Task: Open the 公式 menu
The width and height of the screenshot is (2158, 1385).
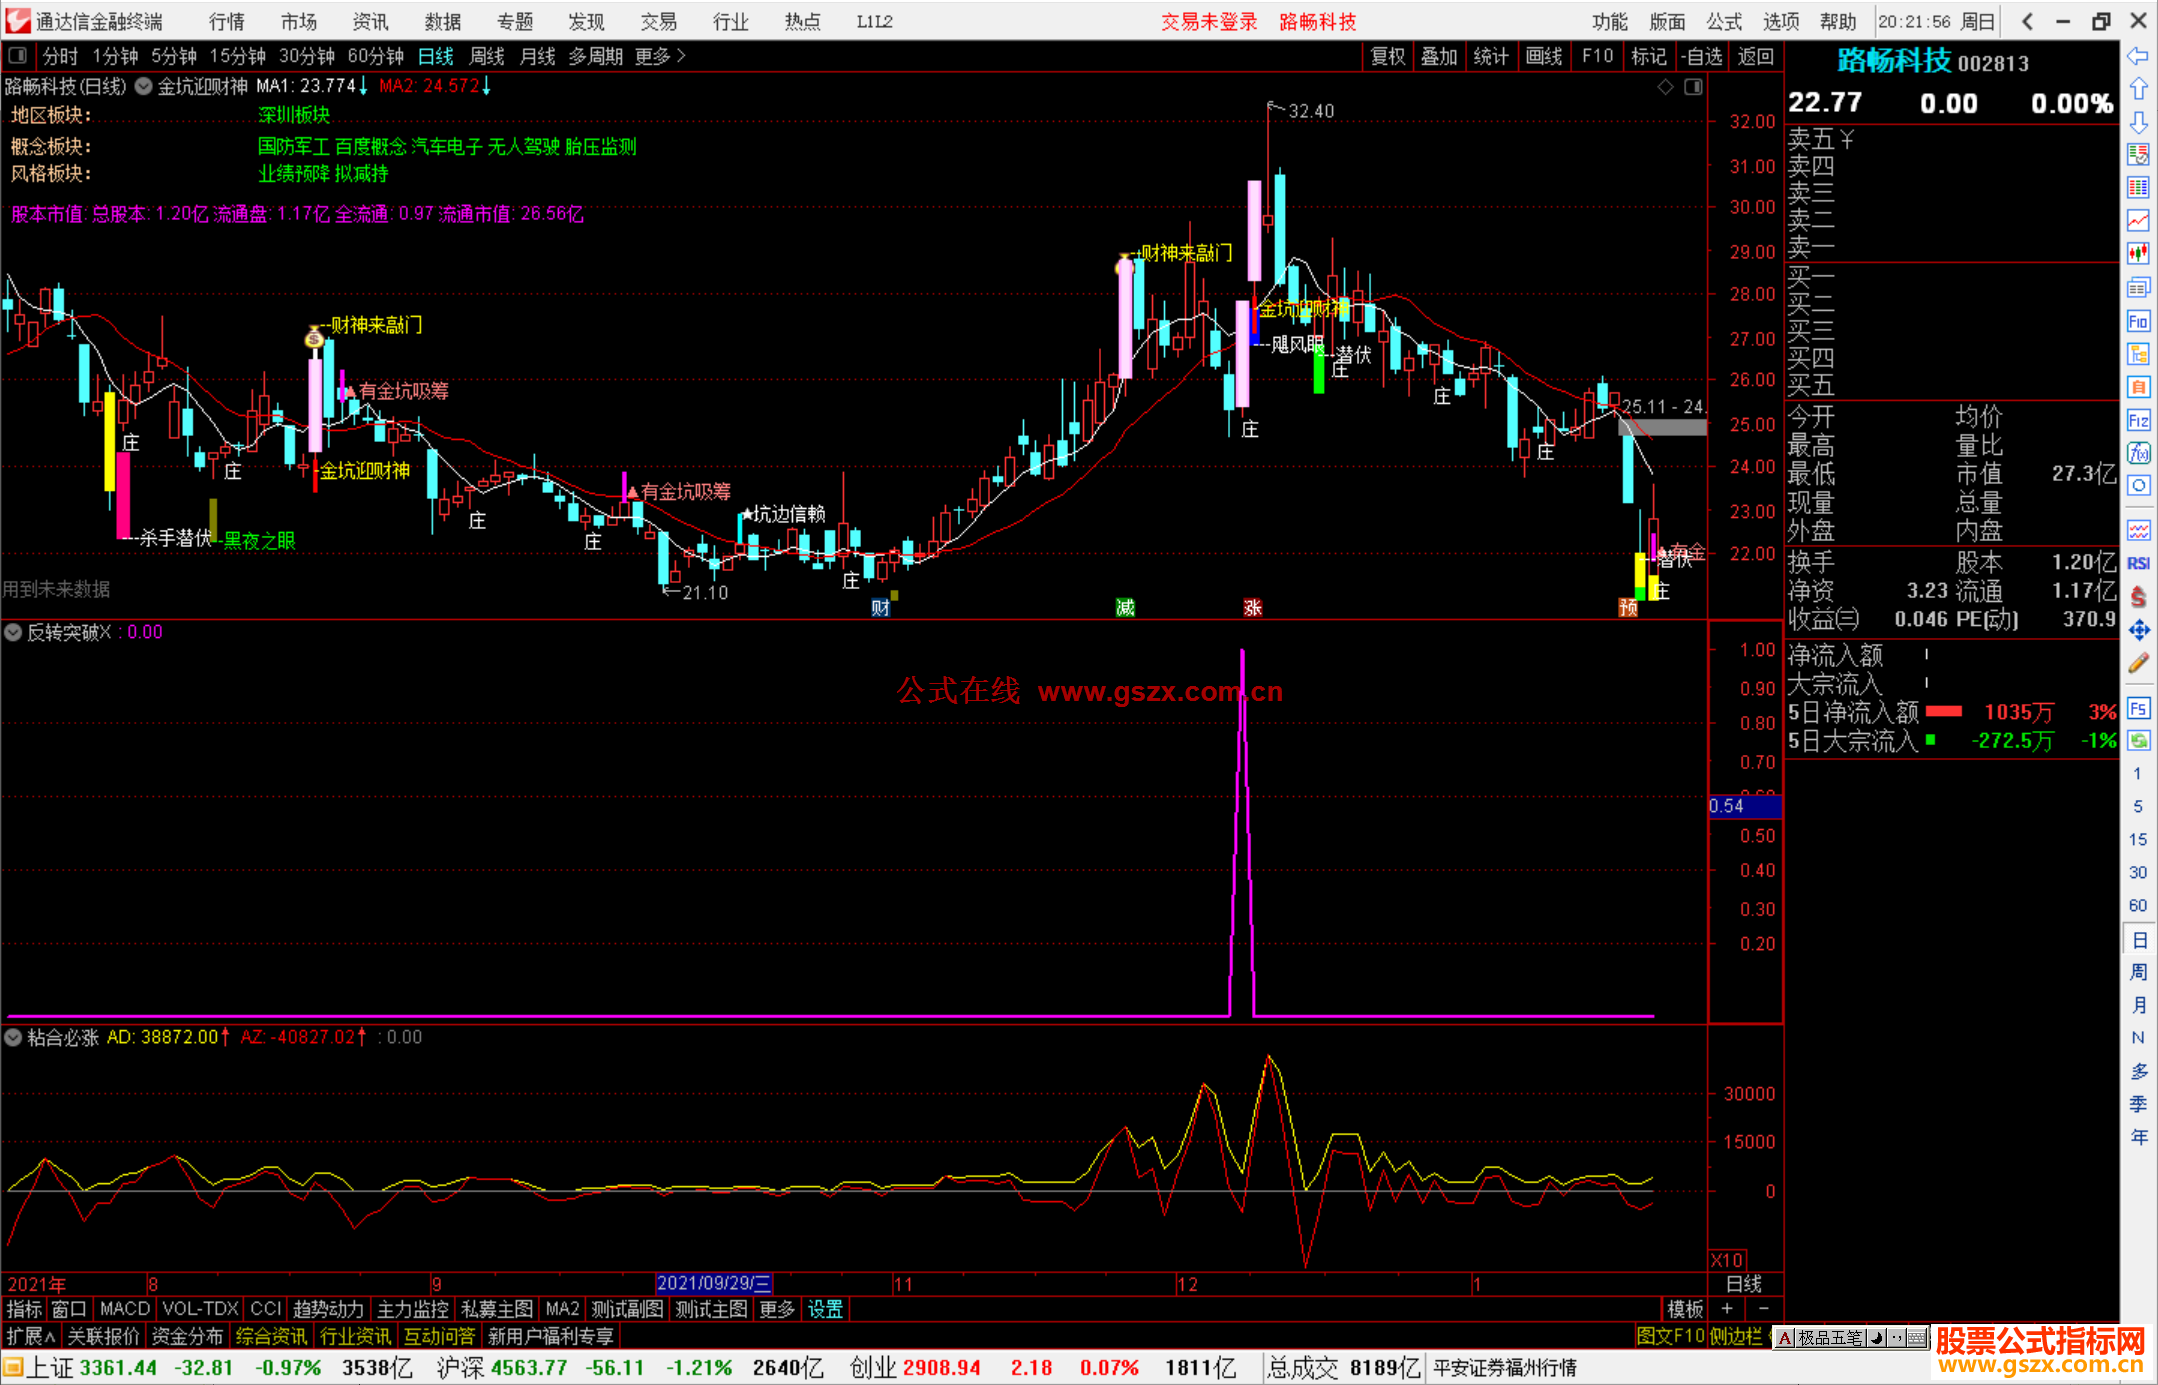Action: point(1724,21)
